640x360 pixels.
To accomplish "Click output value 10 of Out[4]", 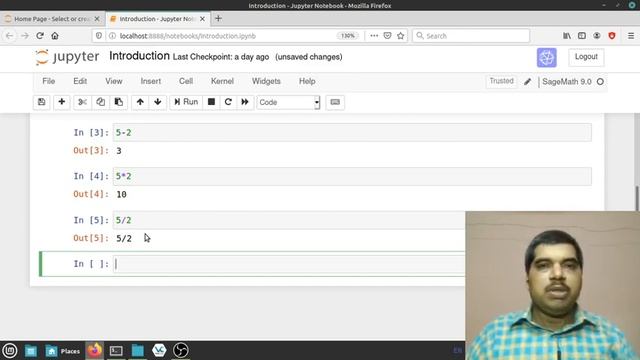I will click(121, 194).
